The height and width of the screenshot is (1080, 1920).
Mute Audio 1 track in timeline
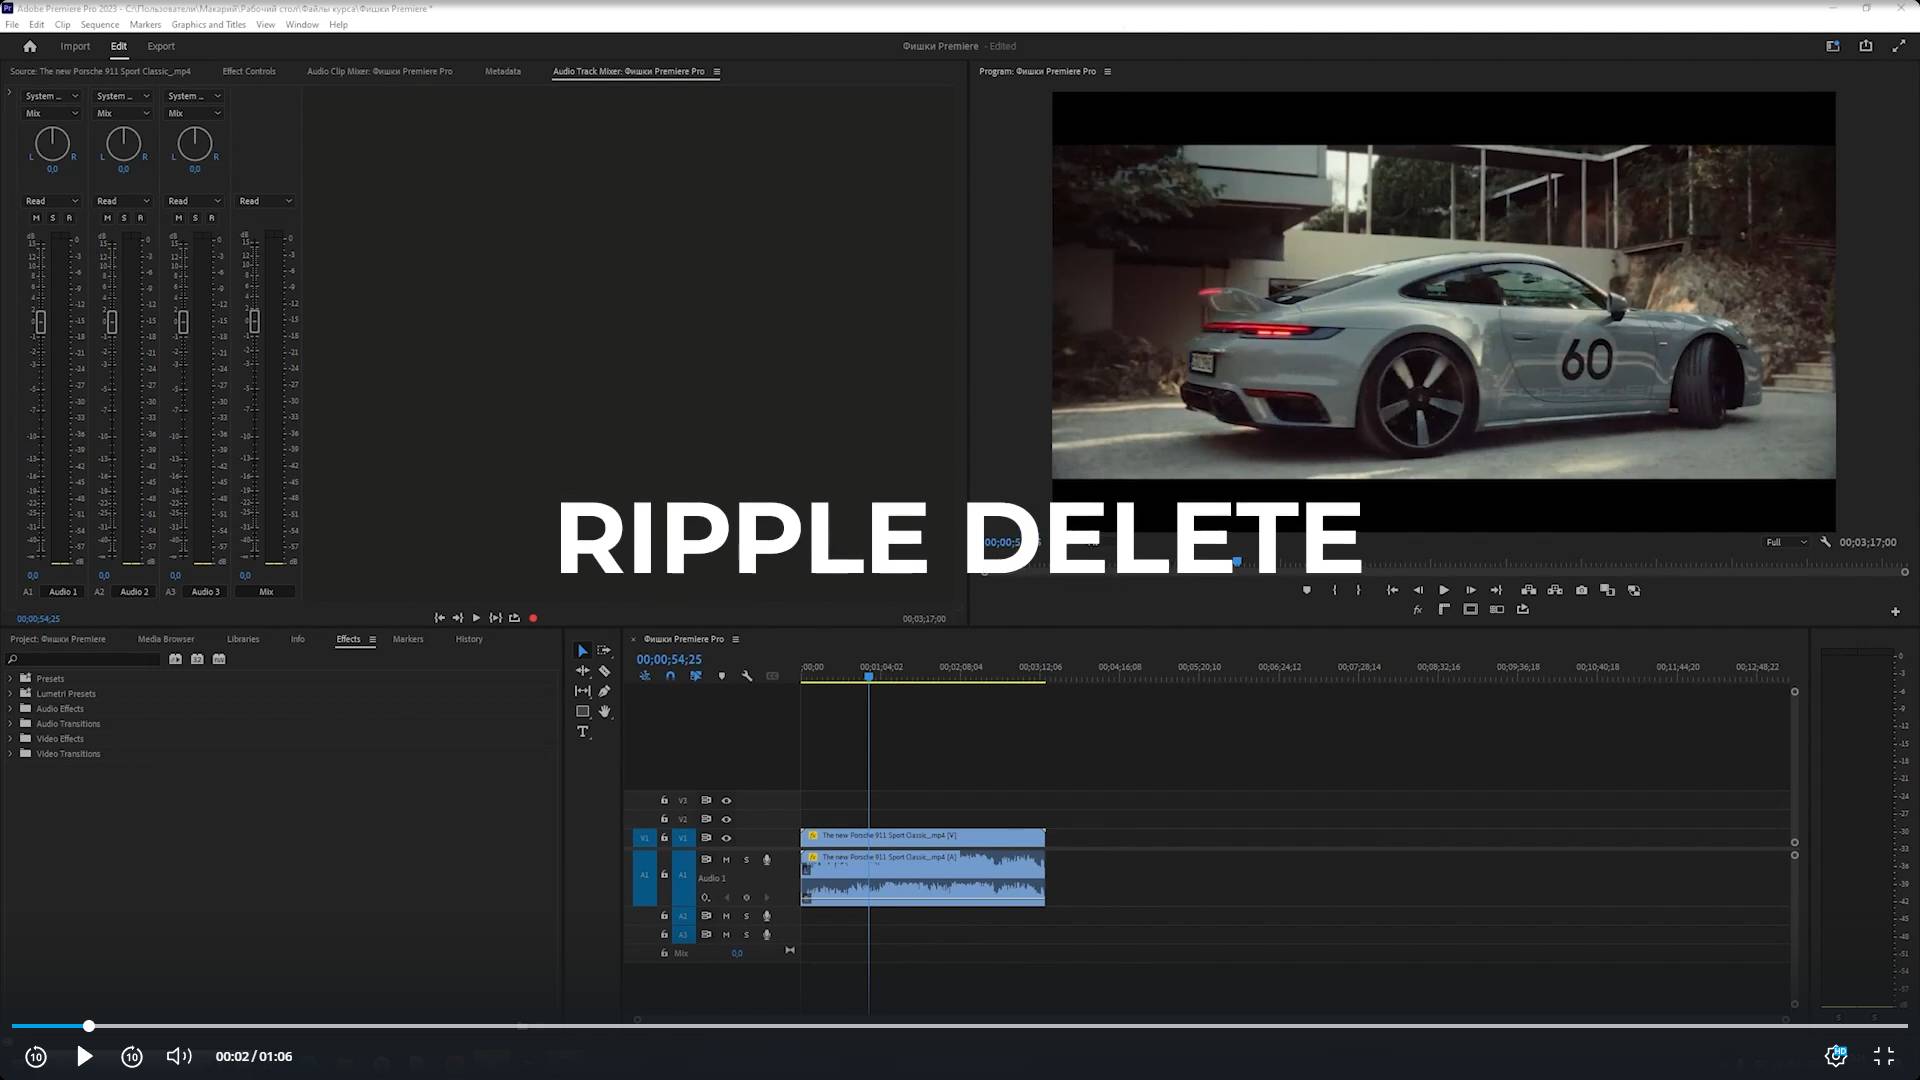pyautogui.click(x=726, y=860)
